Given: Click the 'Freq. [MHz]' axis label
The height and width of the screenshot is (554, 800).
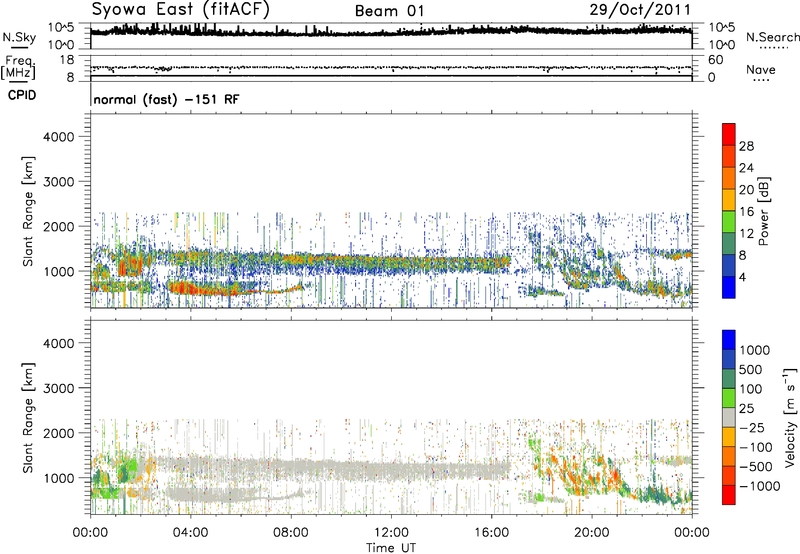Looking at the screenshot, I should tap(18, 67).
